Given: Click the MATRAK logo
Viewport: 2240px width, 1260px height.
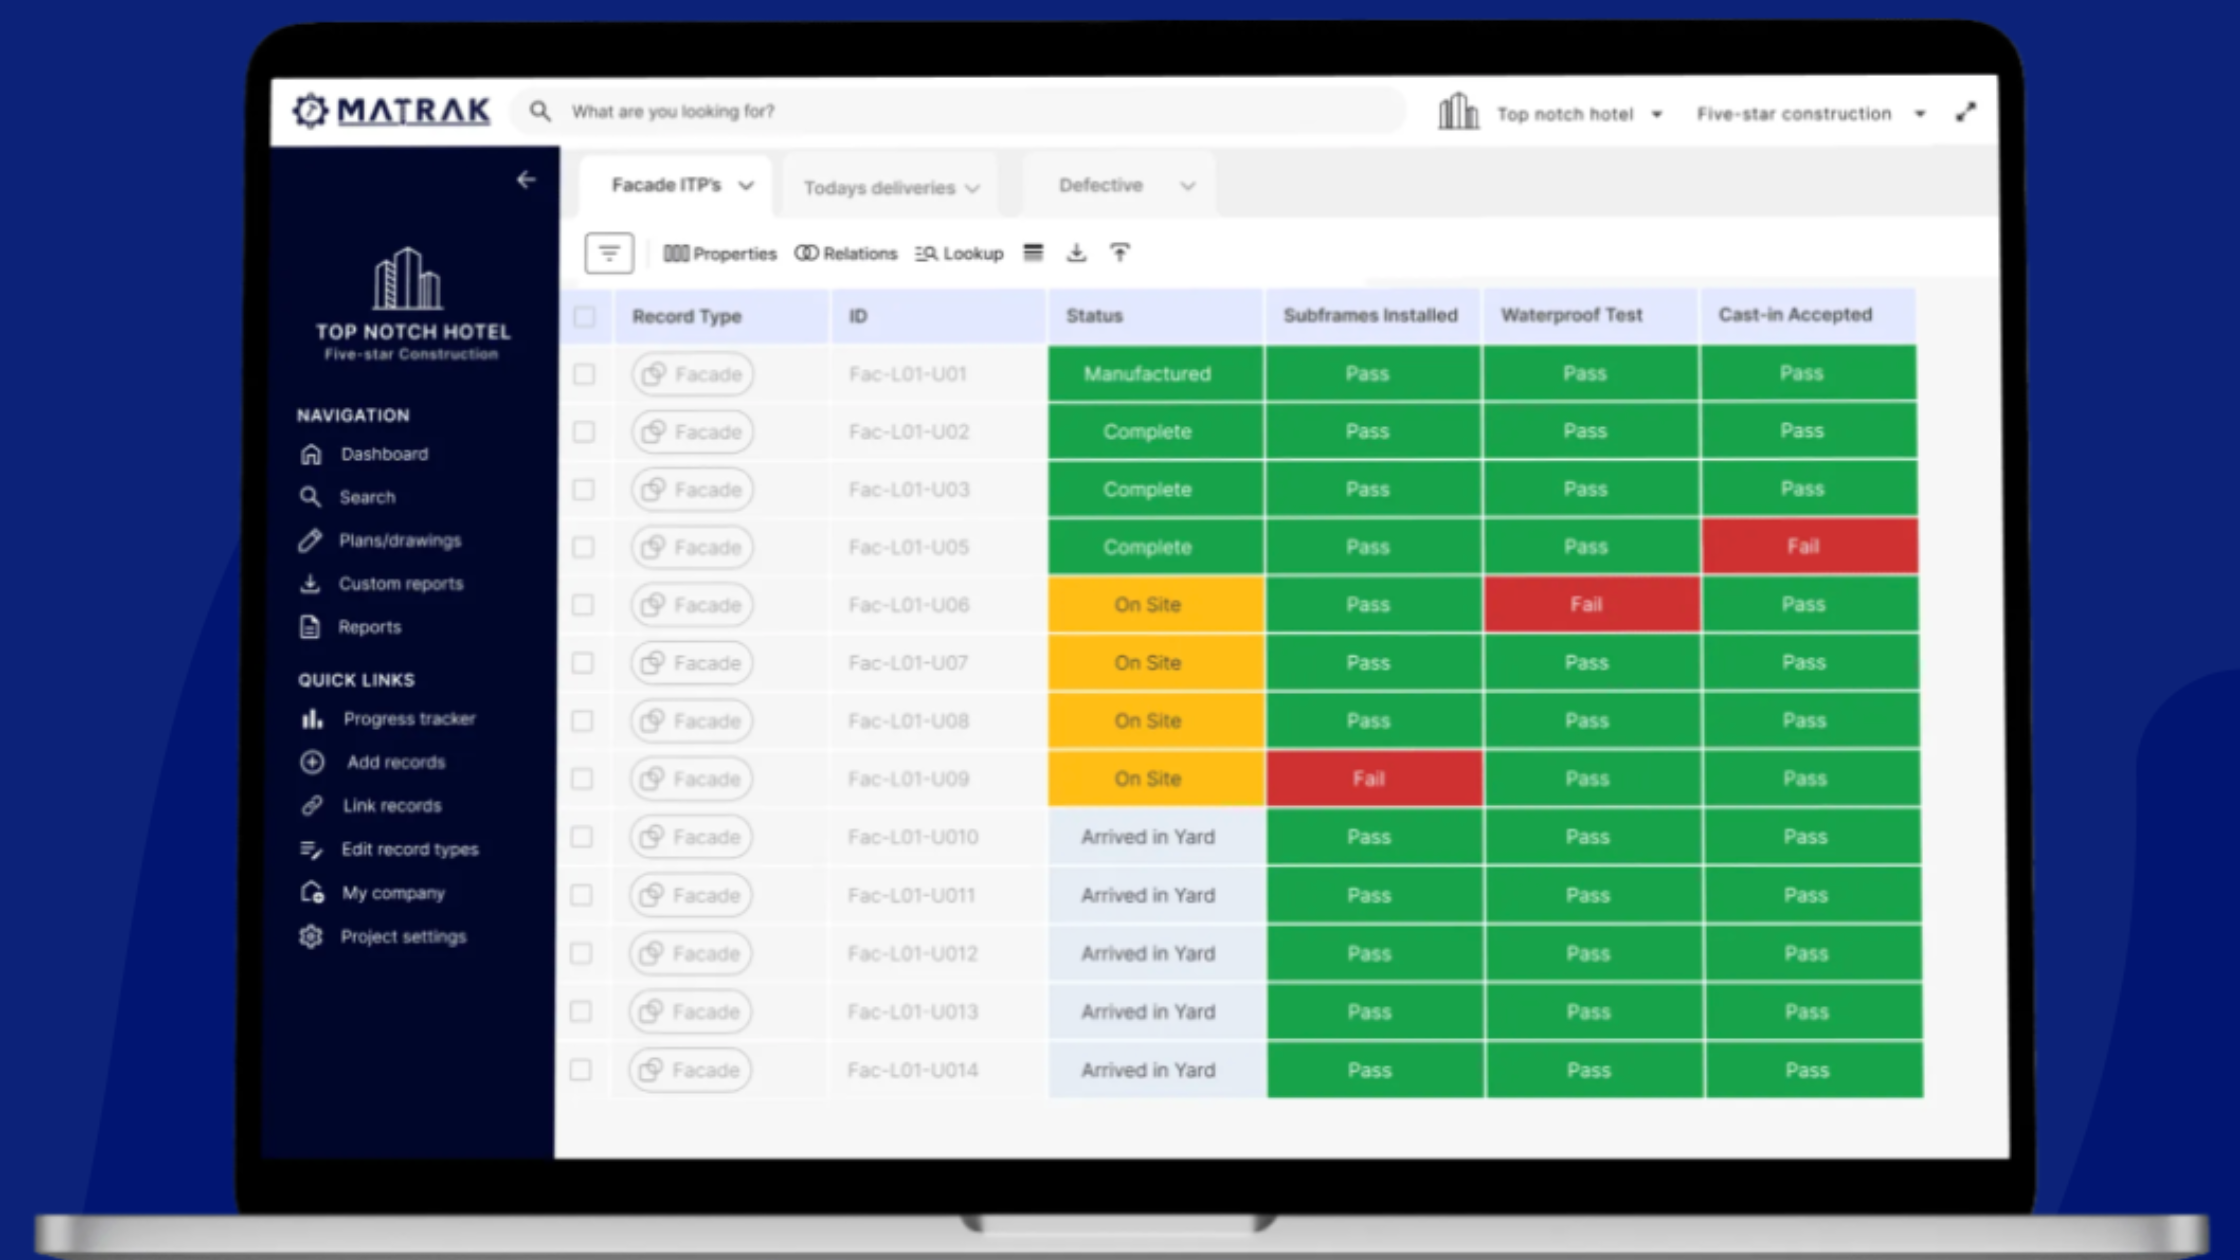Looking at the screenshot, I should pos(391,110).
